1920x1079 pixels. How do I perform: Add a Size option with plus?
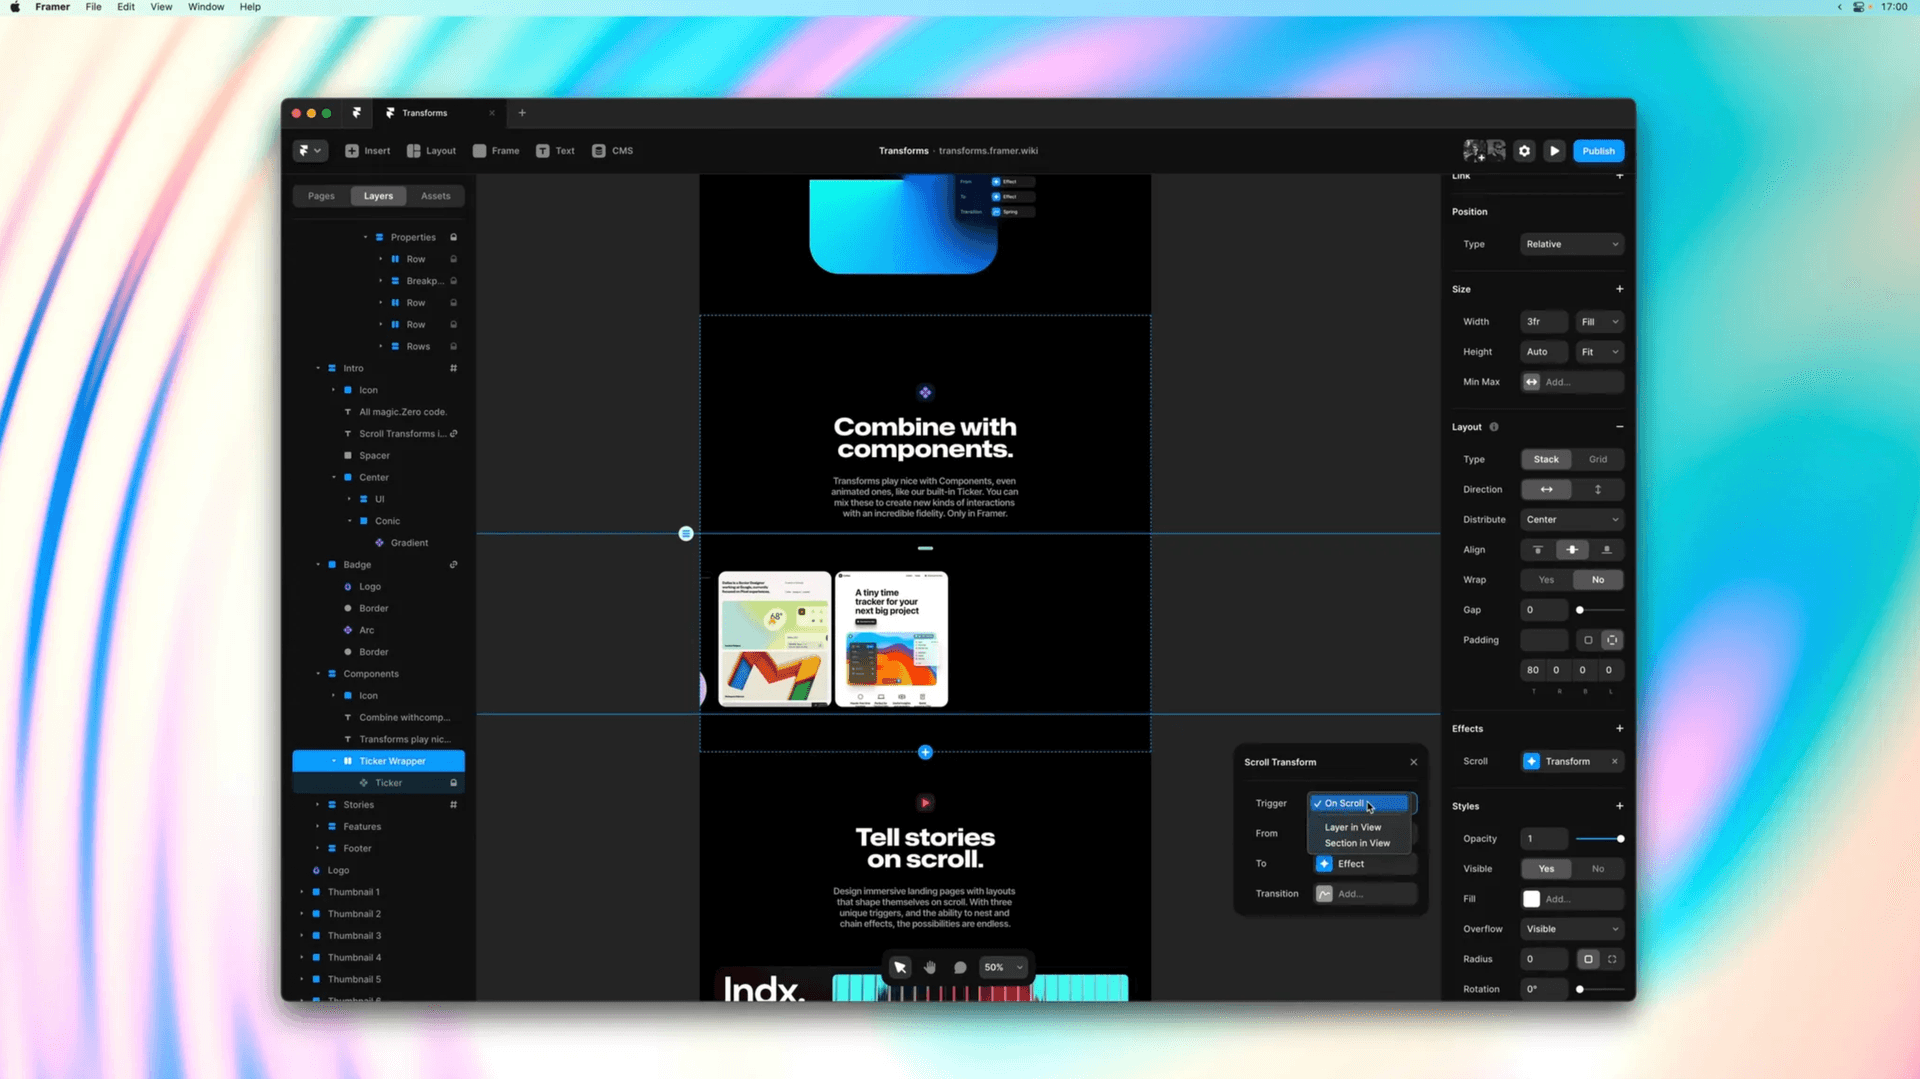[x=1620, y=289]
